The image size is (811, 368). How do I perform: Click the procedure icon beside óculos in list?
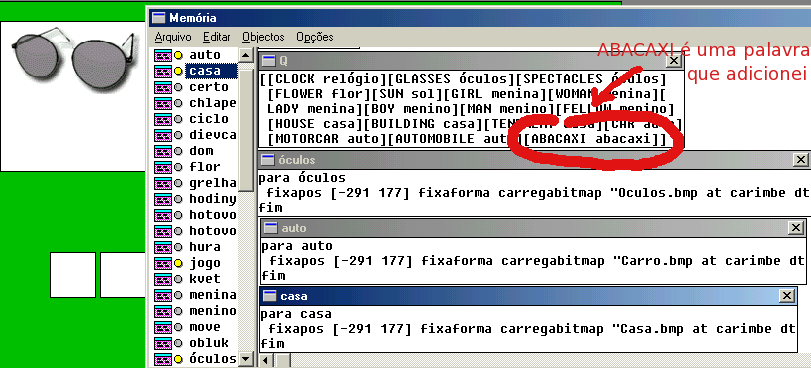tap(162, 359)
